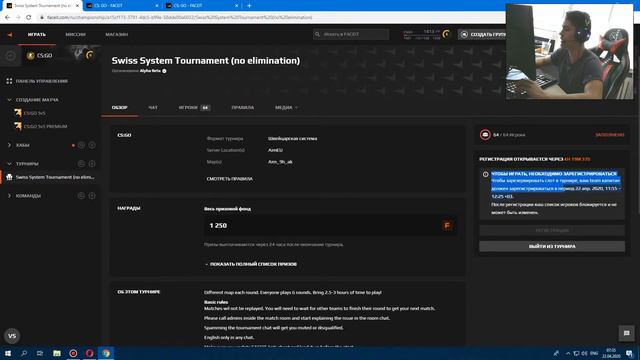This screenshot has width=640, height=360.
Task: Open the Windows notification center
Action: [x=629, y=353]
